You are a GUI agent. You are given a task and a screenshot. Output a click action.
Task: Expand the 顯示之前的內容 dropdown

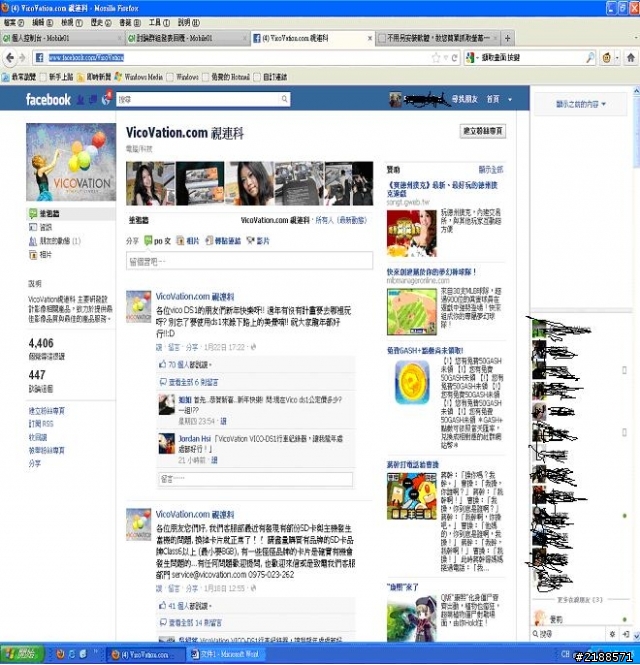point(581,104)
